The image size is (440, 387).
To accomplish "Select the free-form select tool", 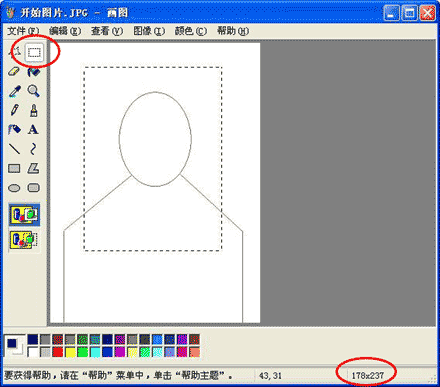I will point(15,52).
